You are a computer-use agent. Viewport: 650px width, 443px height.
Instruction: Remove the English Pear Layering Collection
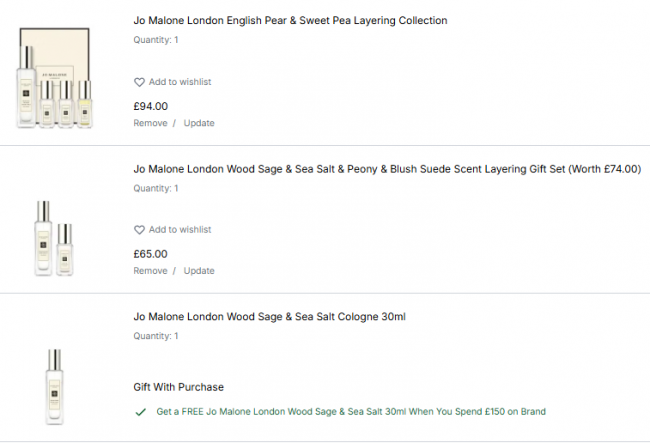coord(151,123)
